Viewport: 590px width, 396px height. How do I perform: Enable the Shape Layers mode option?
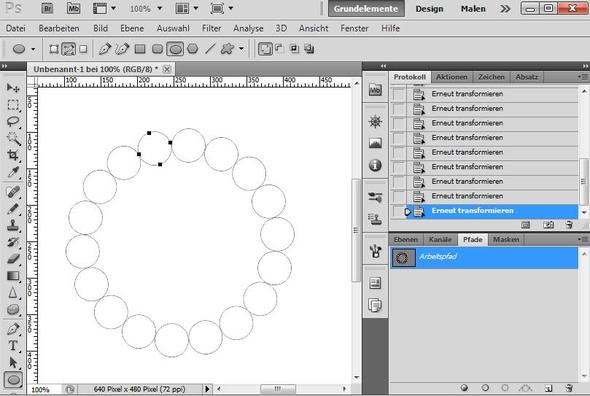(54, 49)
